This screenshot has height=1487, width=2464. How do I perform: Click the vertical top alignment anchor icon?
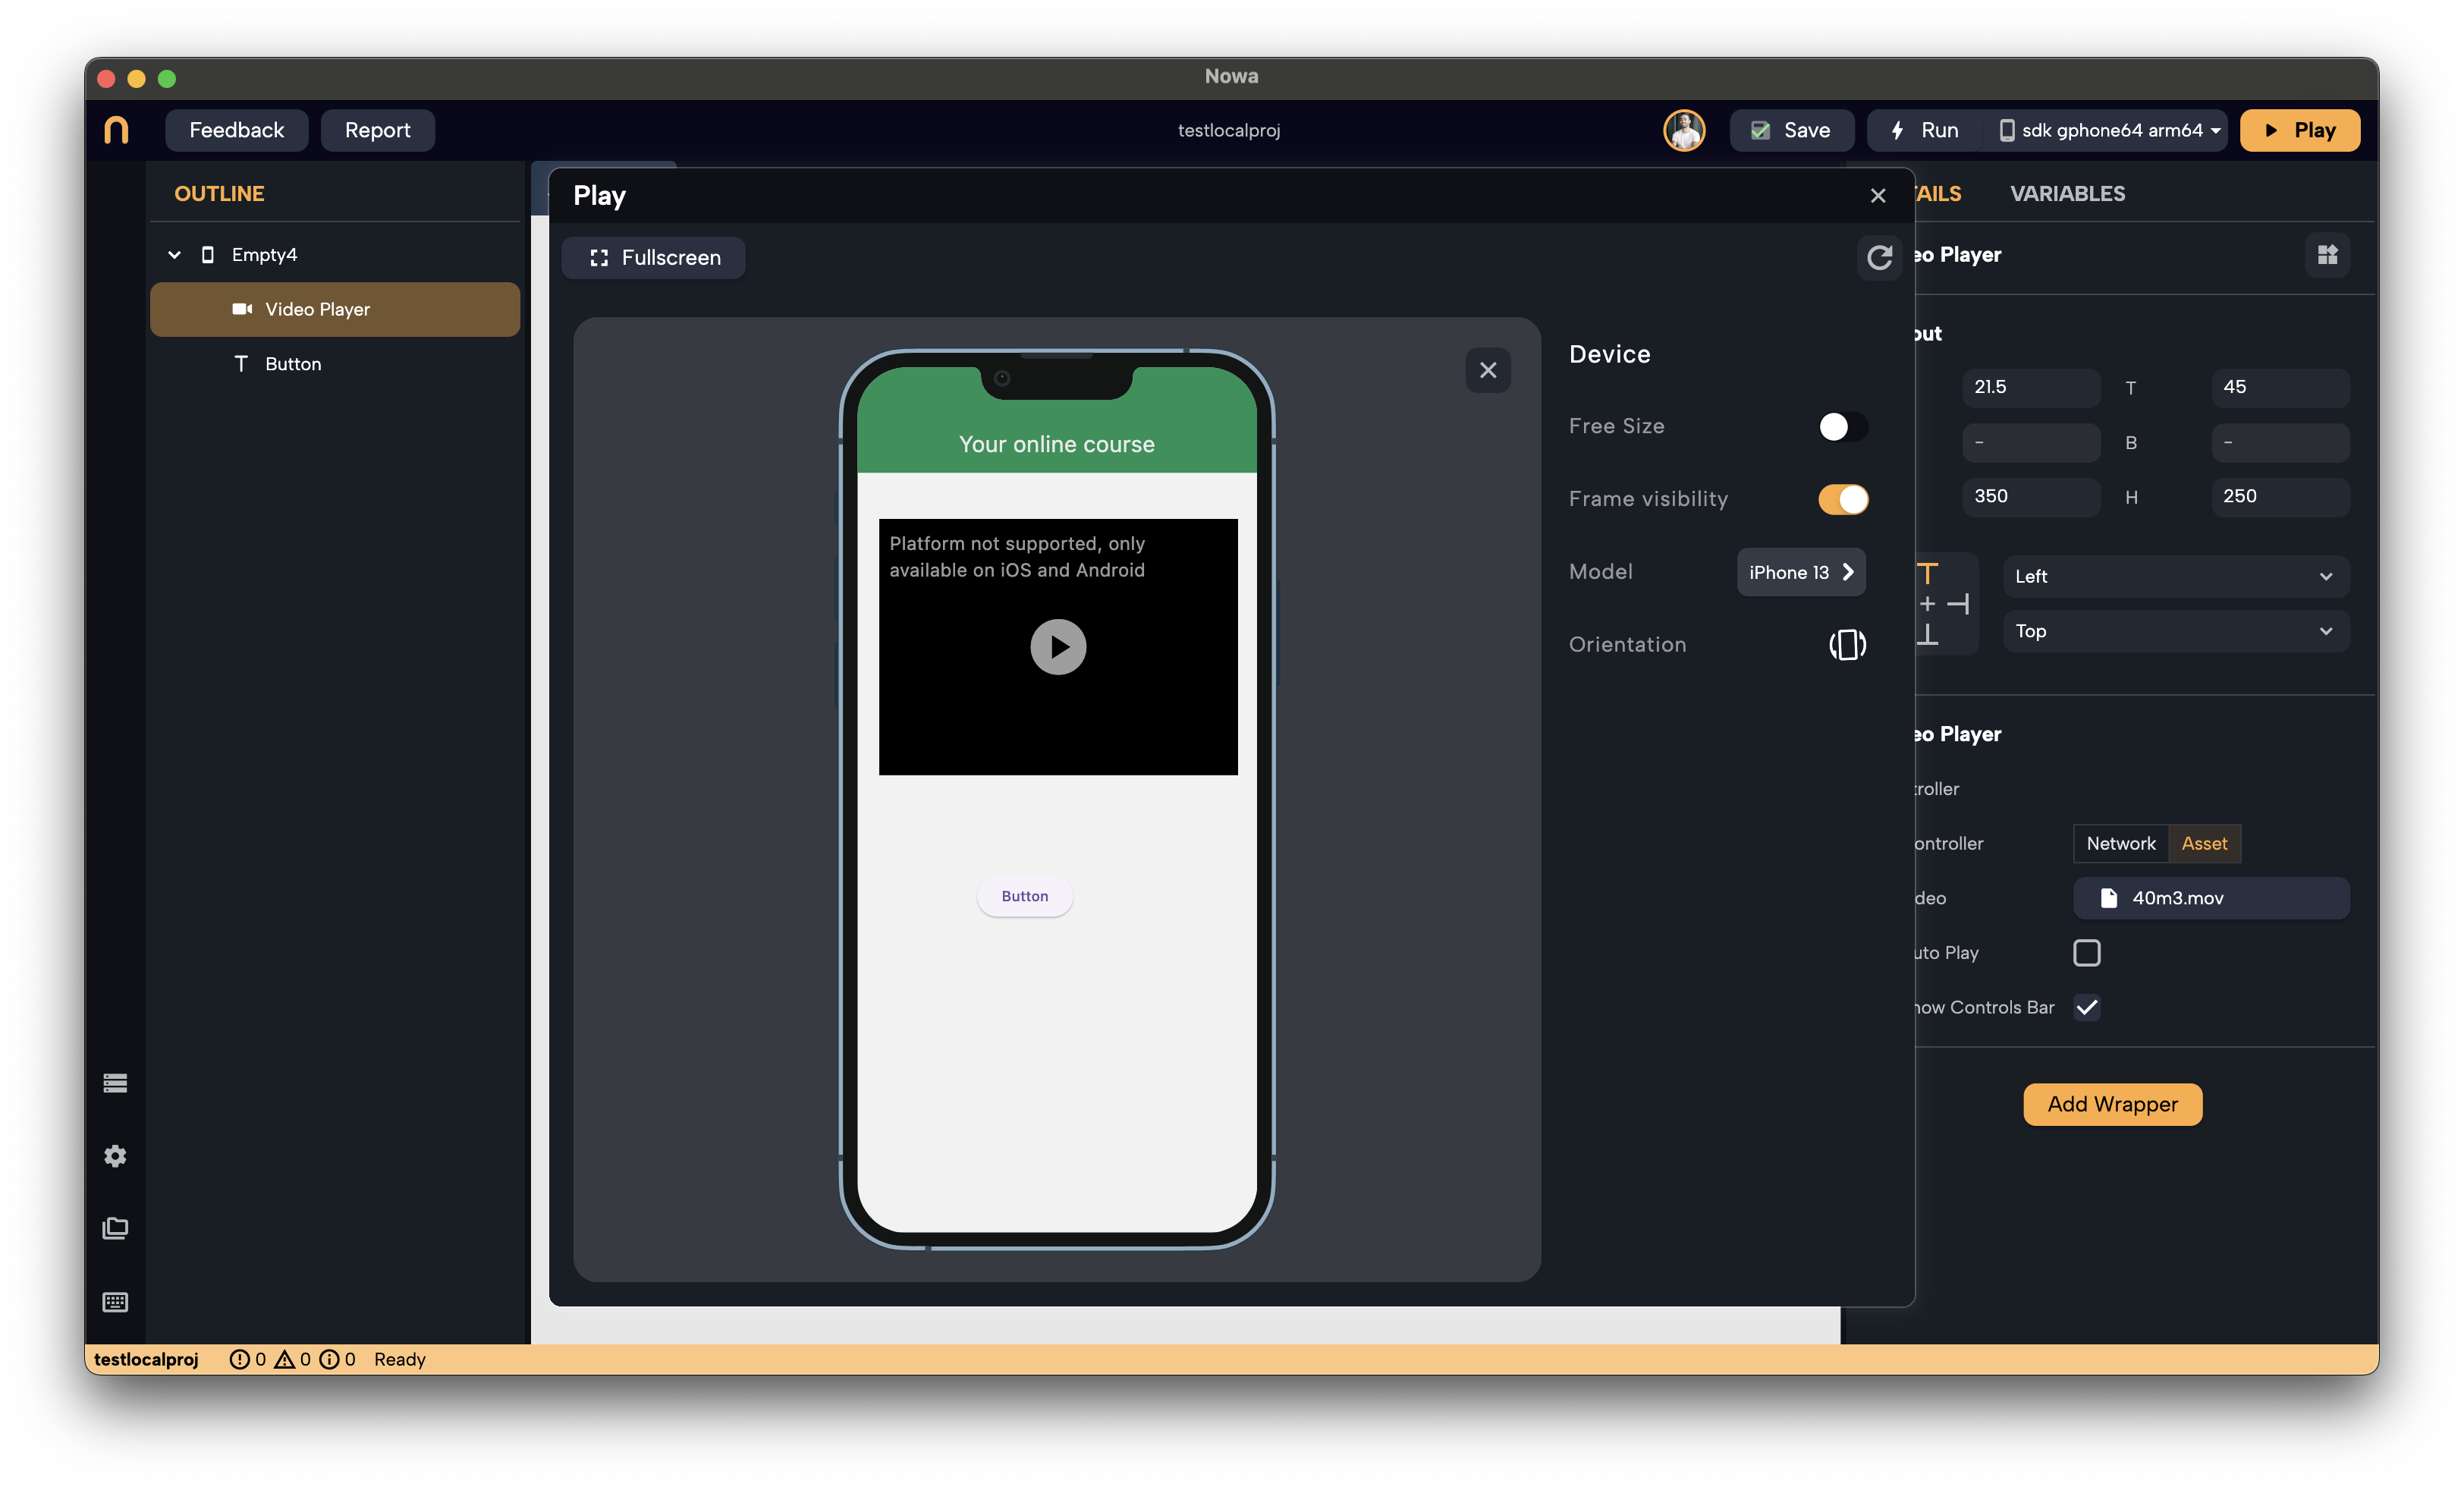pos(1928,573)
